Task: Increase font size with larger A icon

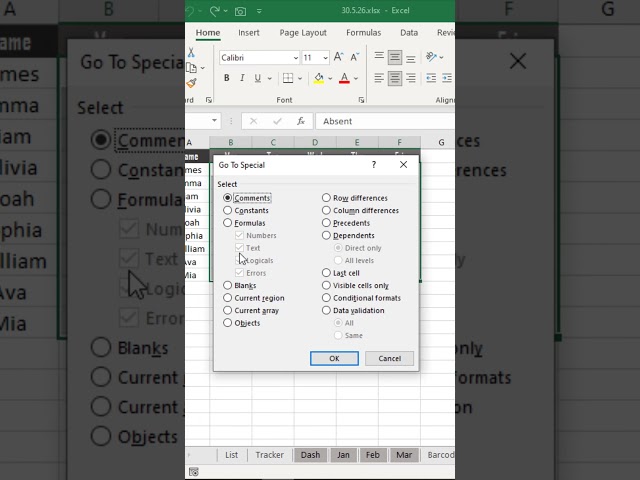Action: 339,57
